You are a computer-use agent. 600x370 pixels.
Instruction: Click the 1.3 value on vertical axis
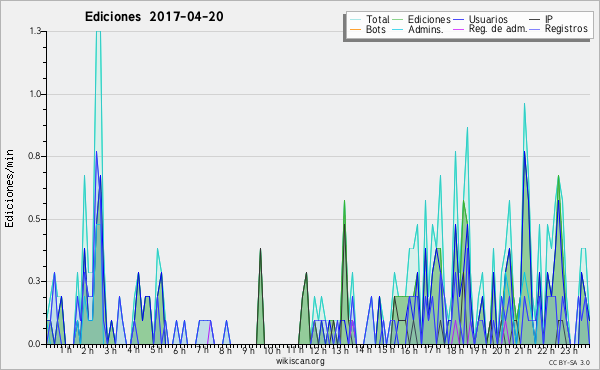click(35, 31)
